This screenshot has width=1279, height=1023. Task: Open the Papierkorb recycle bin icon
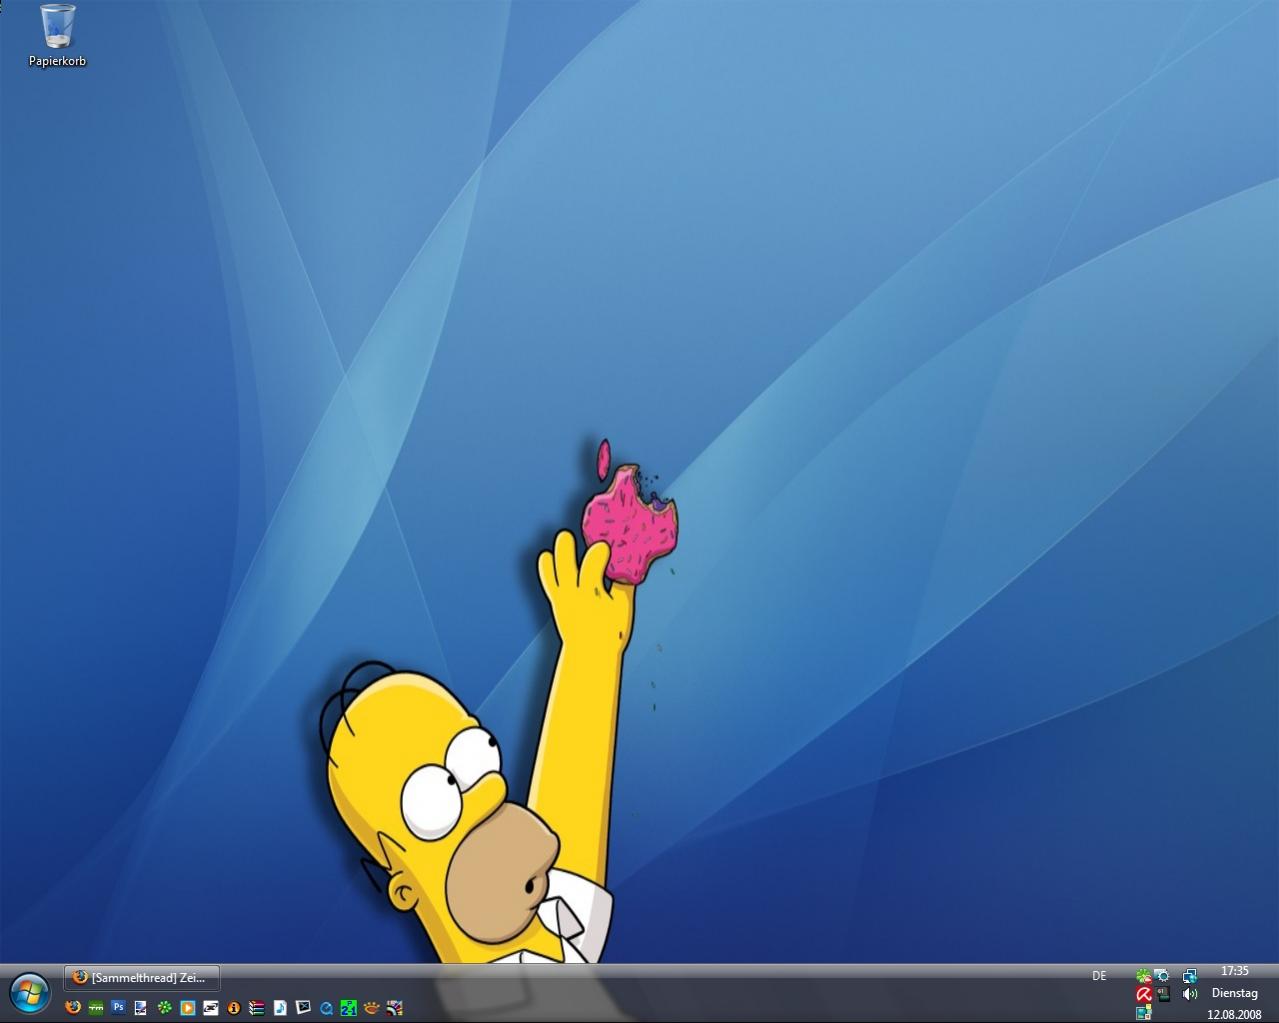coord(57,35)
